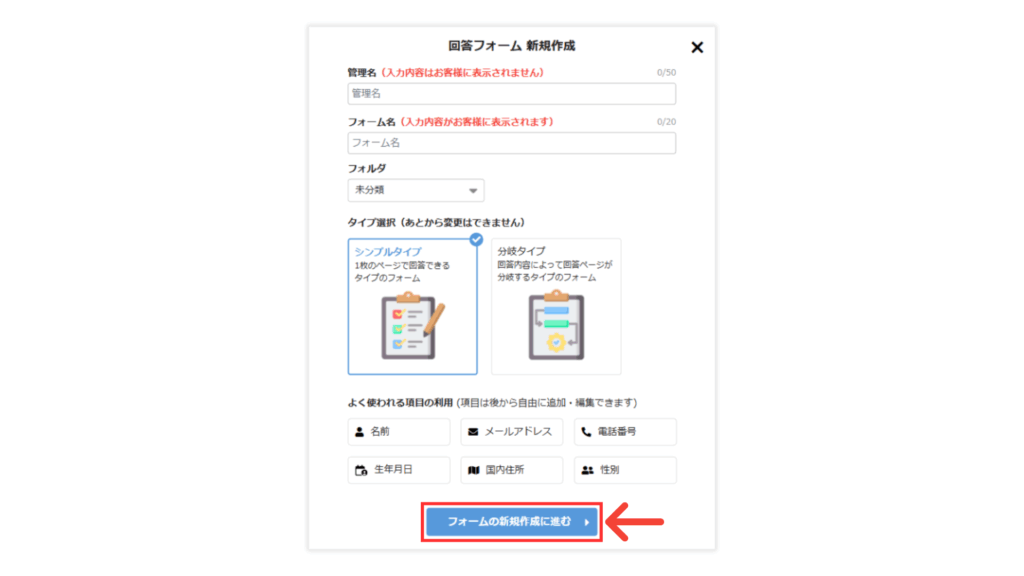Click the people icon for 性別
This screenshot has height=576, width=1024.
(x=588, y=470)
